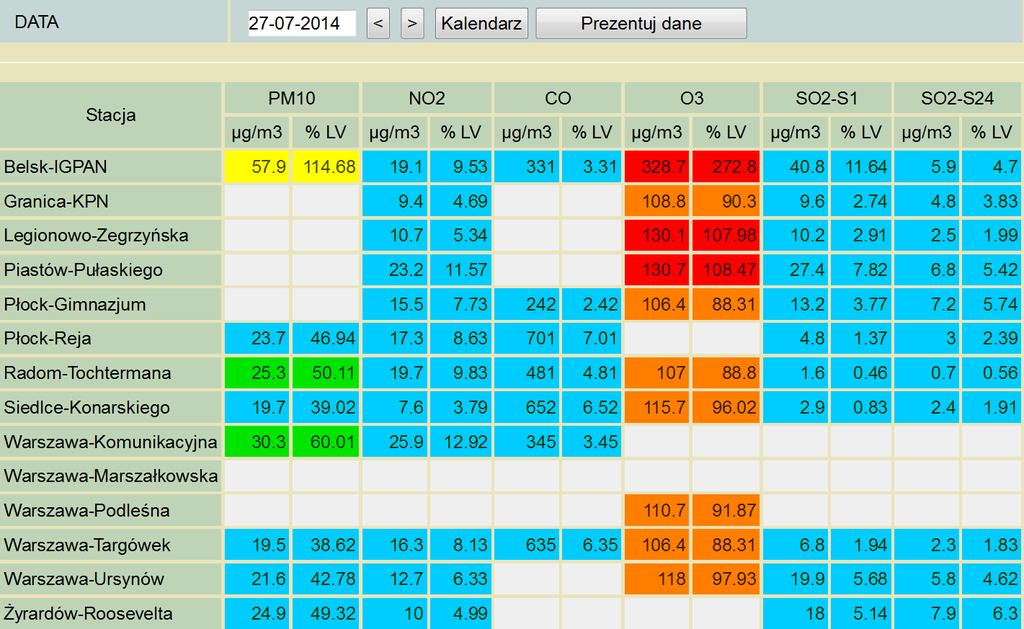Go to next day with > button
This screenshot has width=1024, height=629.
[x=412, y=24]
